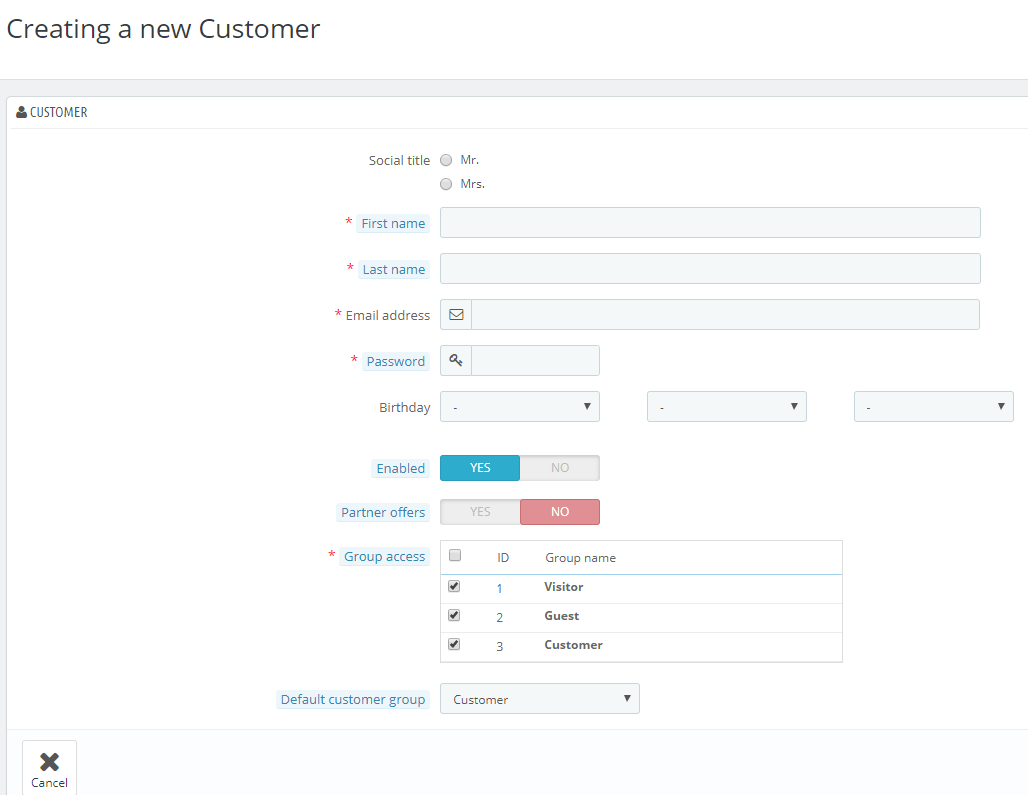This screenshot has height=795, width=1028.
Task: Select the Mrs. social title
Action: [x=446, y=184]
